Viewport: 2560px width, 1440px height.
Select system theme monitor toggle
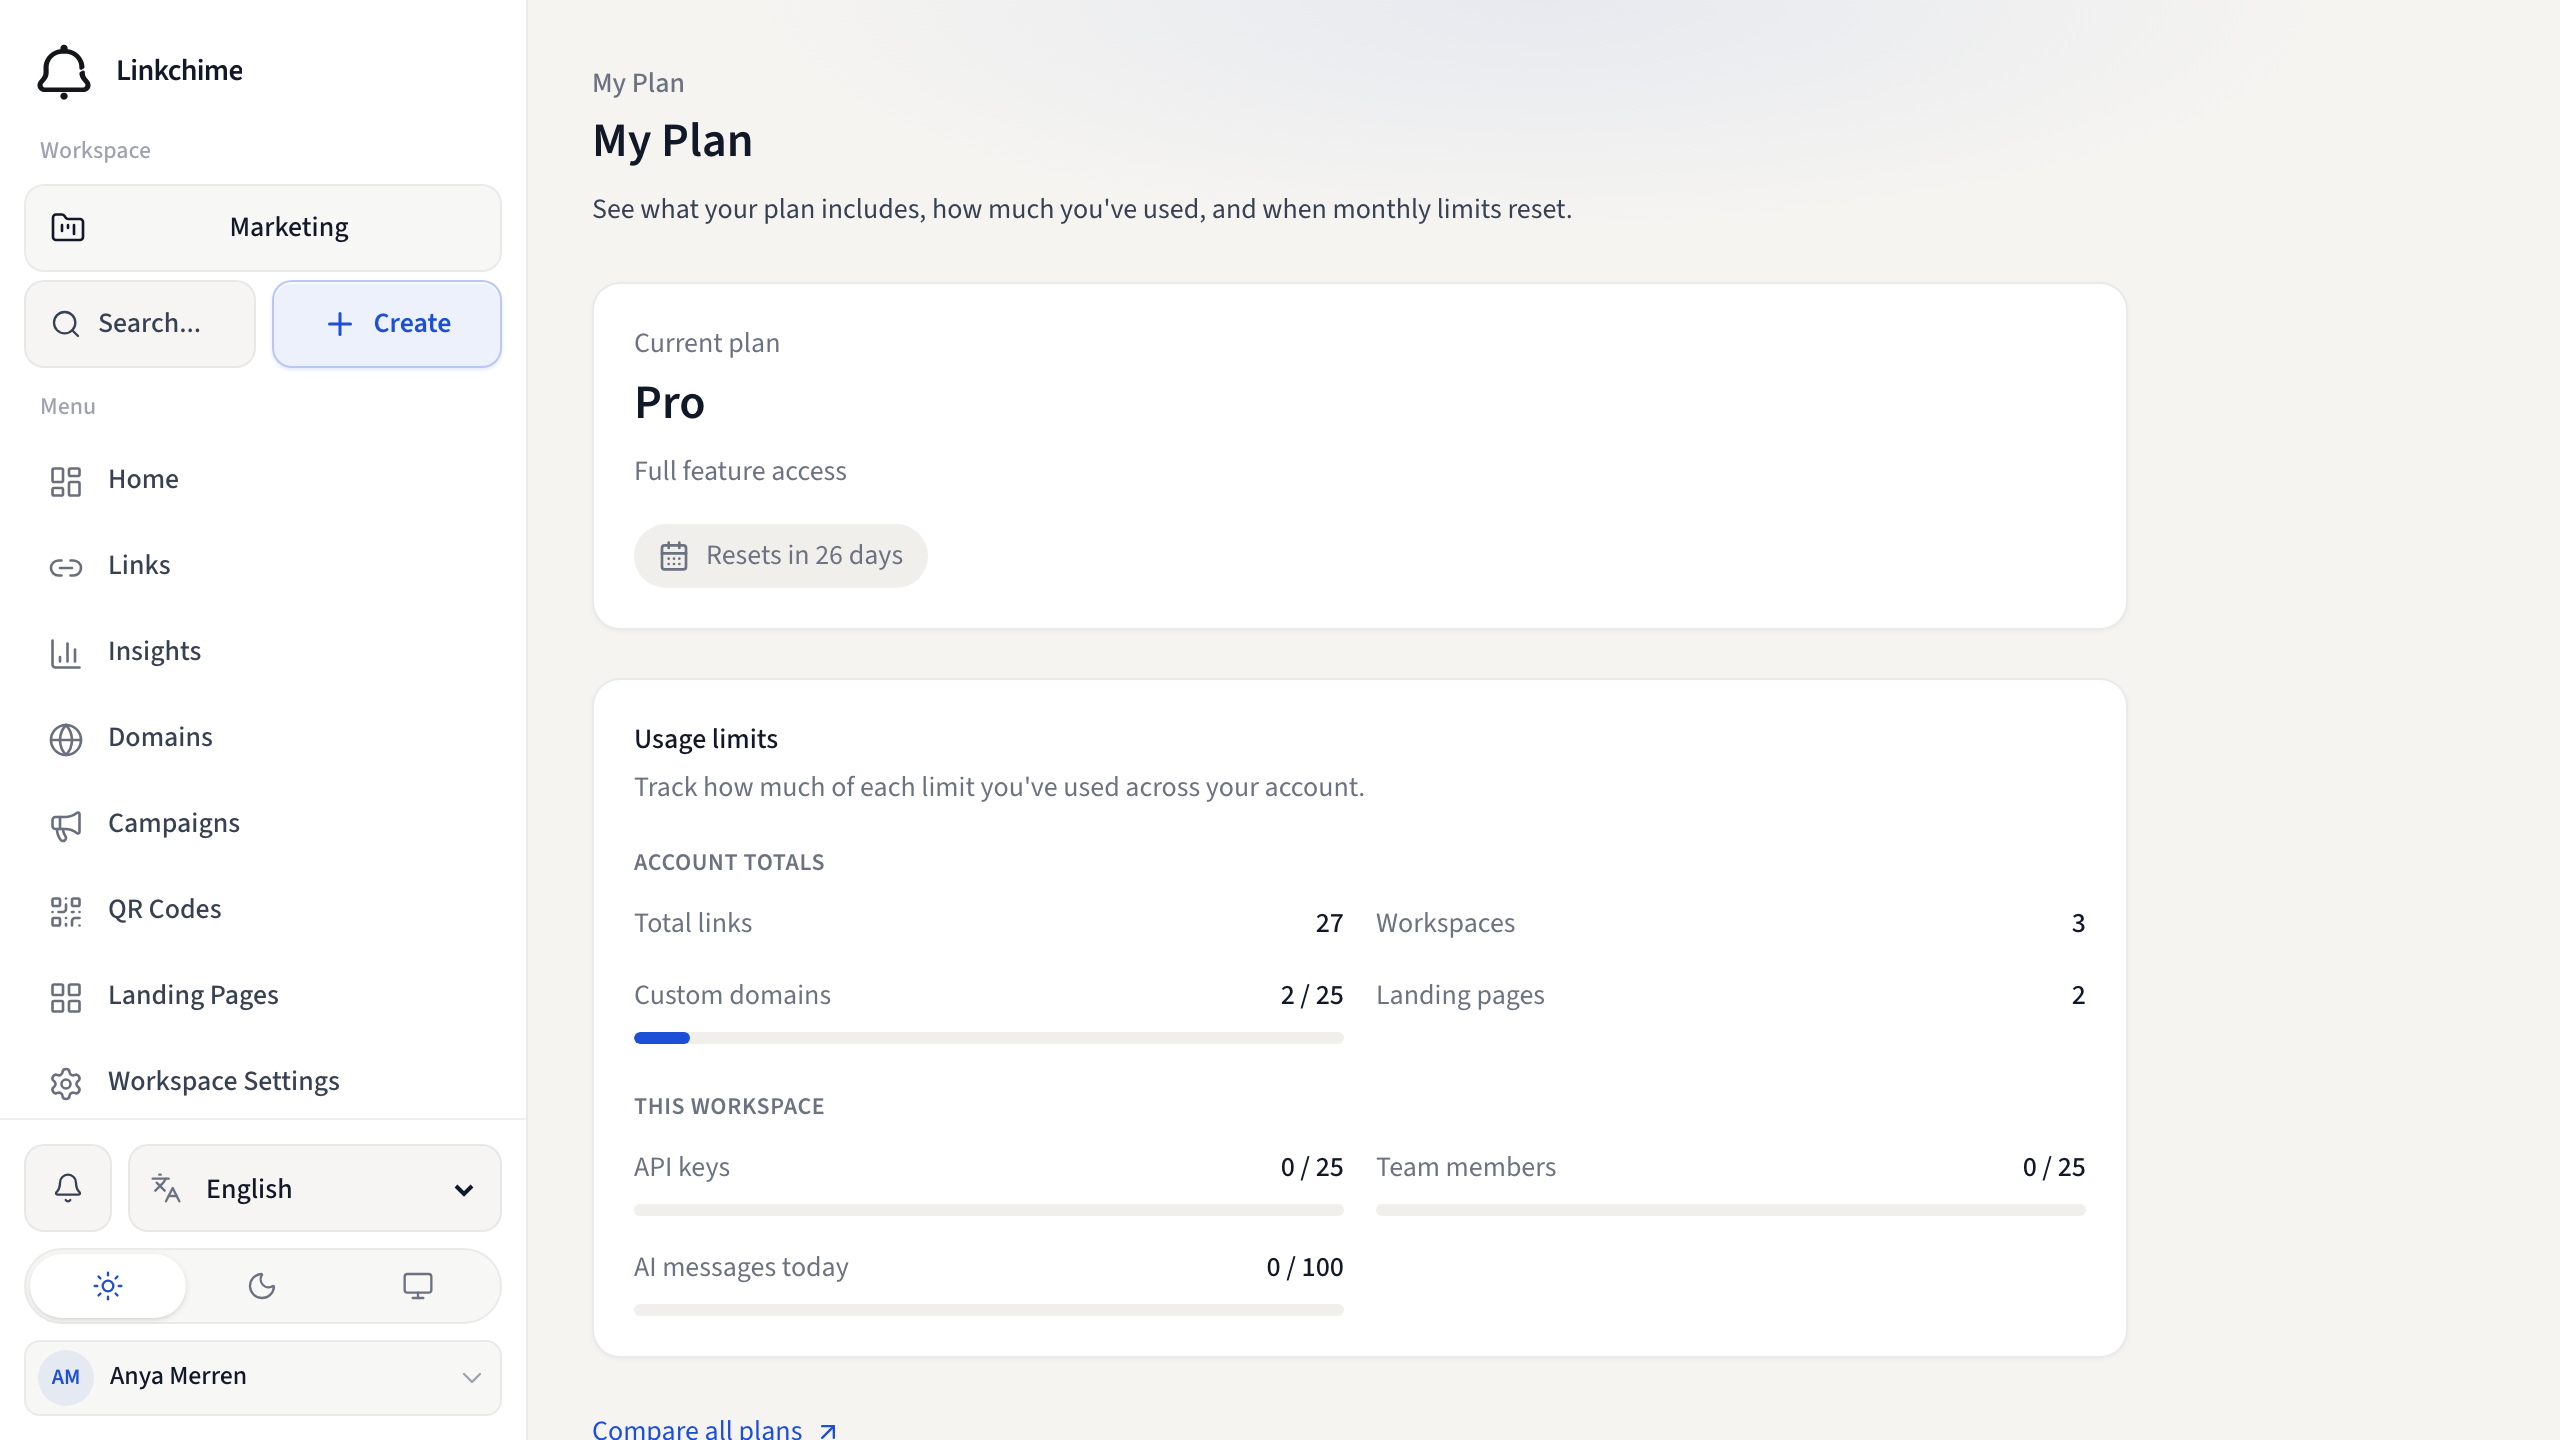418,1286
